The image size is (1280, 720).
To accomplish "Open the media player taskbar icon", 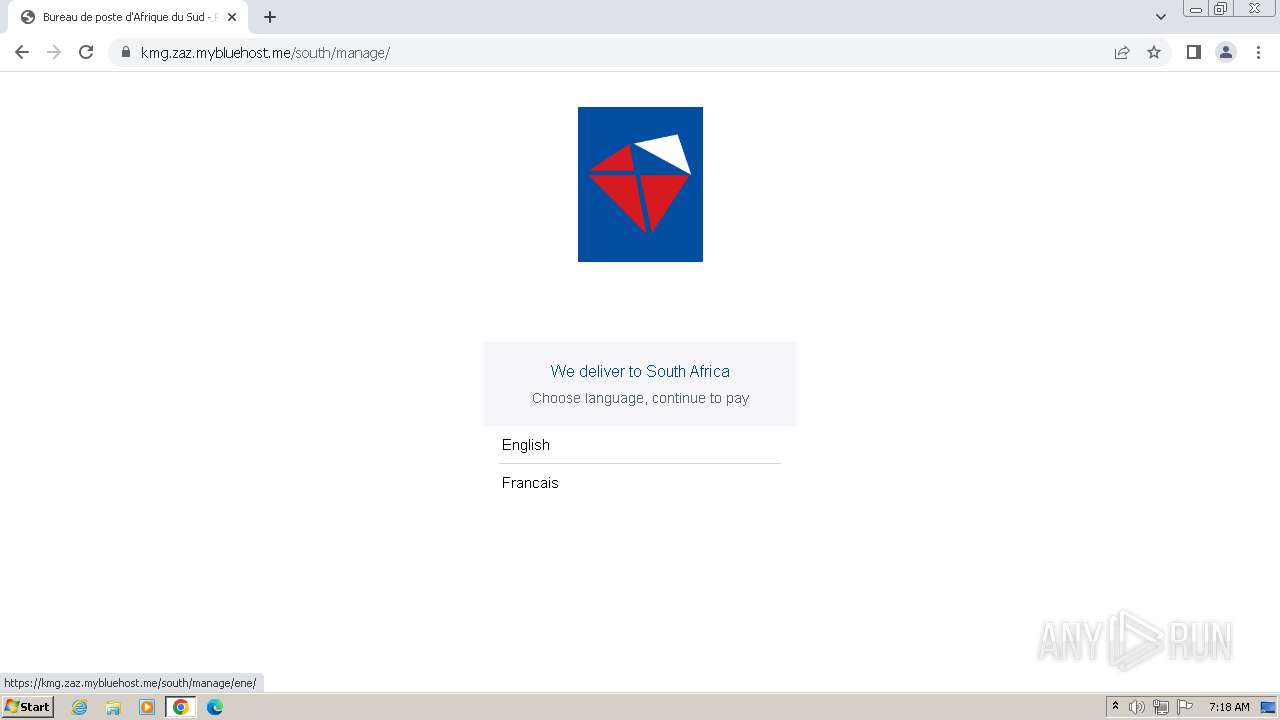I will (x=147, y=707).
